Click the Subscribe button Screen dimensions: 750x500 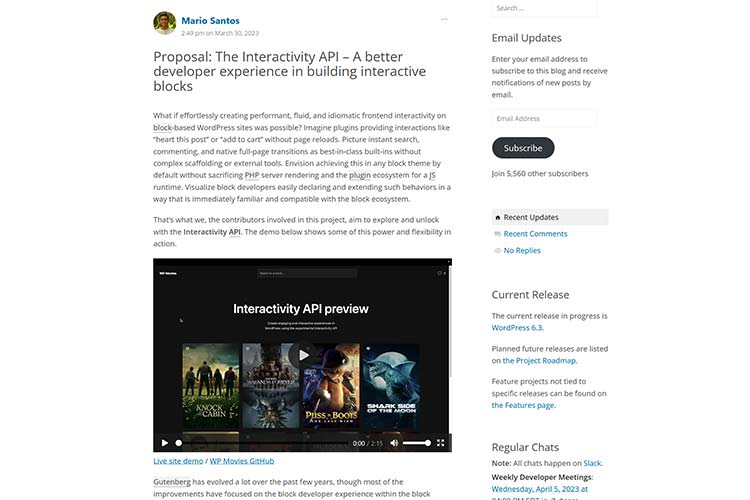pos(523,148)
